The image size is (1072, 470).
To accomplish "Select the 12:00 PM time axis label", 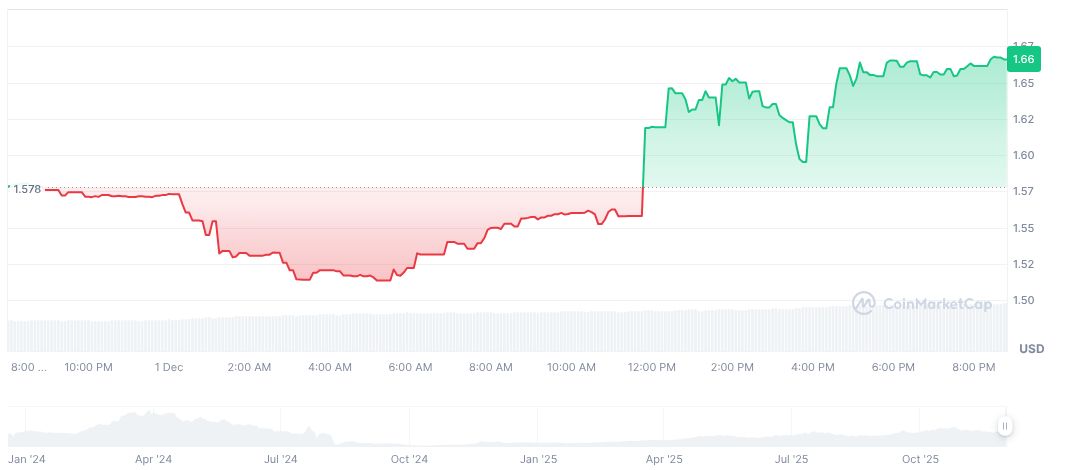I will pos(651,367).
